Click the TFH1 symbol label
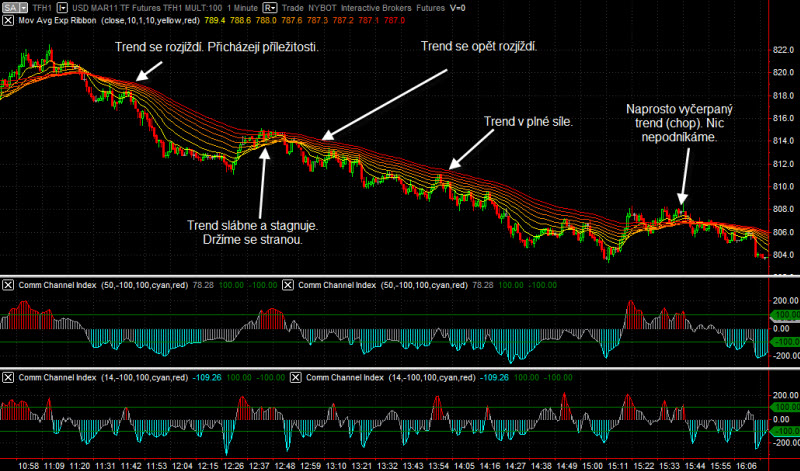Viewport: 800px width, 471px height. [x=42, y=8]
